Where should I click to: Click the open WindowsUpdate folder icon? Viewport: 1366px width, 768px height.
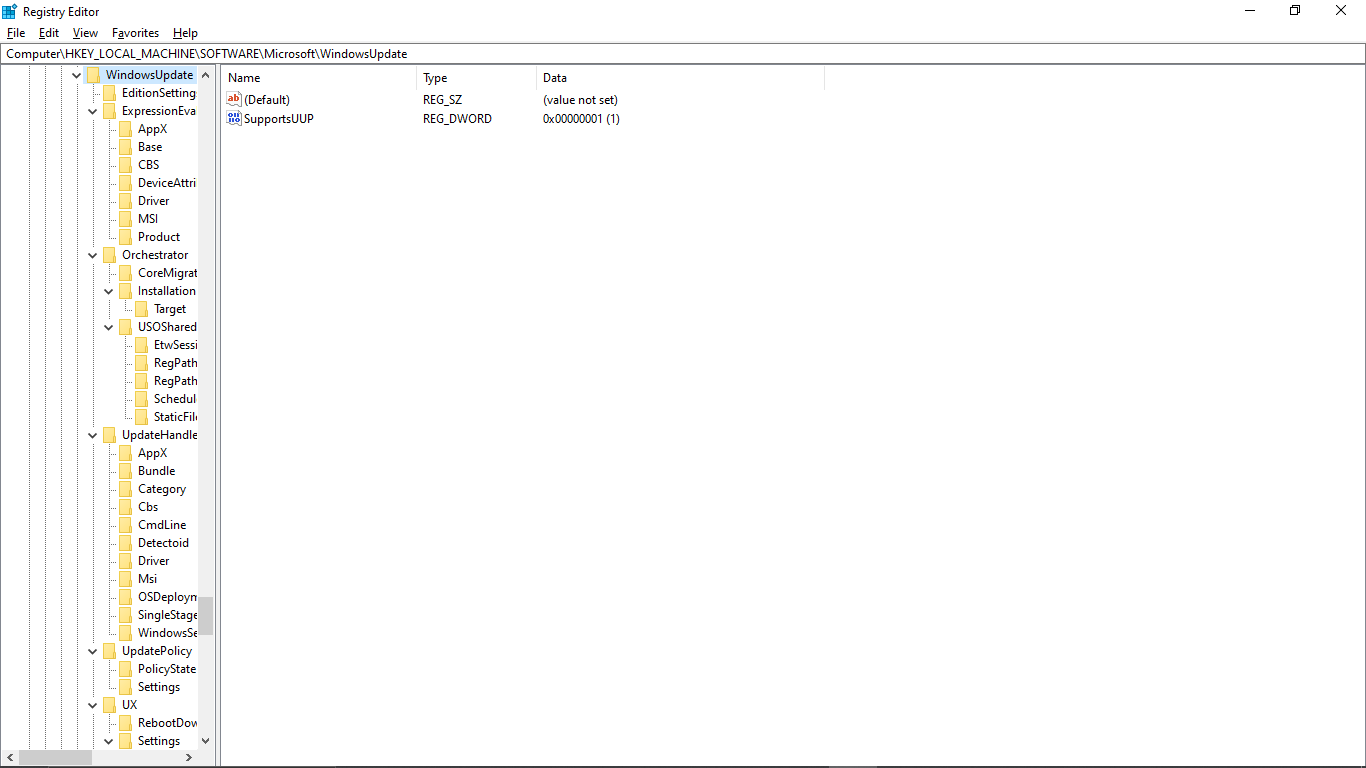pos(94,75)
